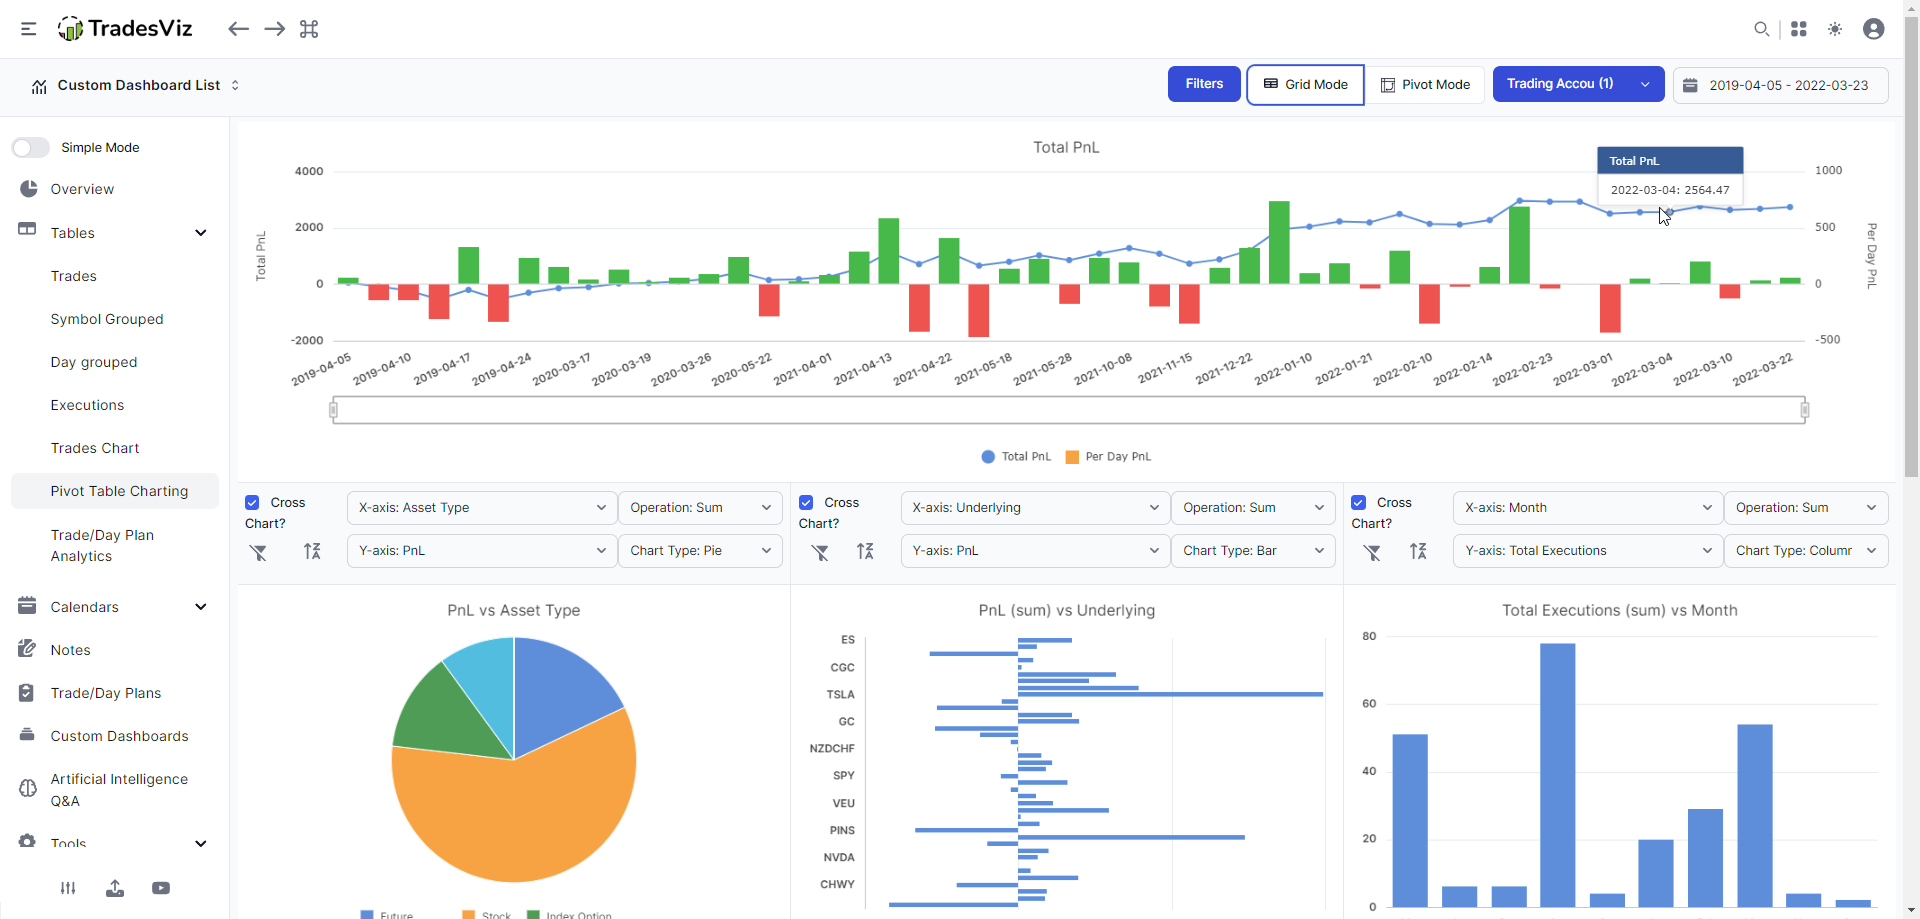
Task: Click the Filters button
Action: (x=1204, y=84)
